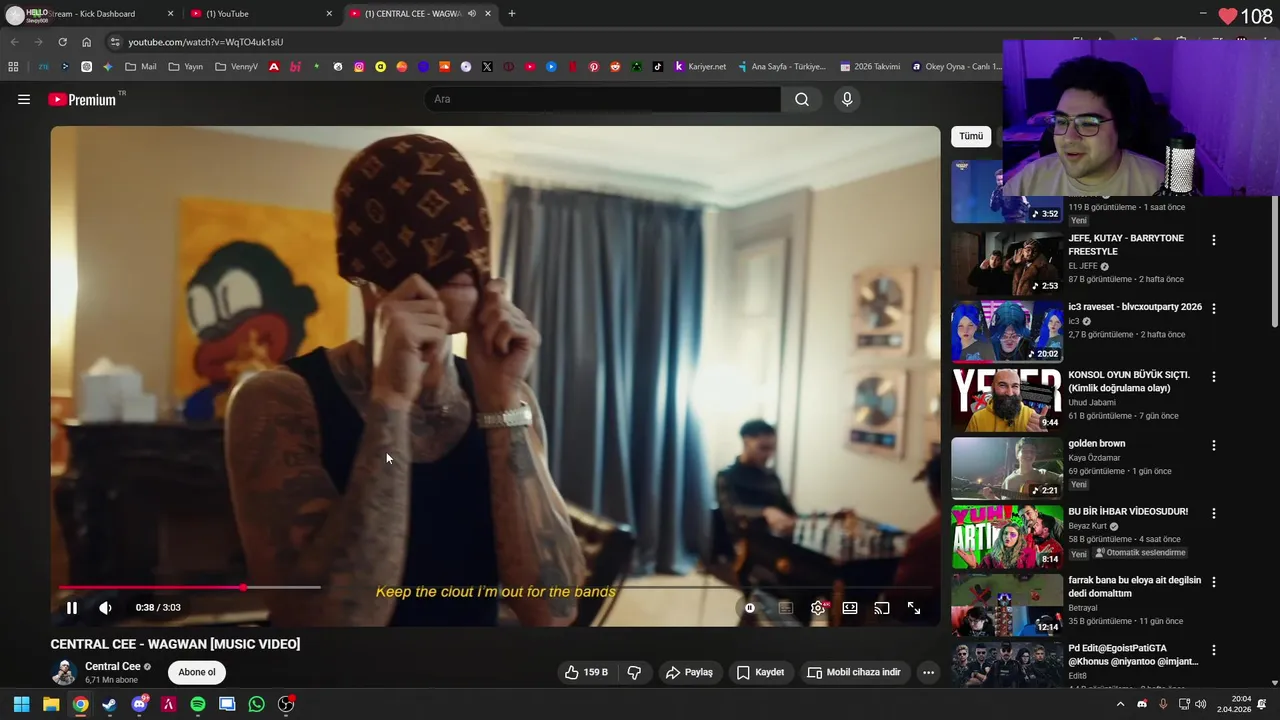Click Mobil cihaza indir button
The height and width of the screenshot is (720, 1280).
pyautogui.click(x=854, y=672)
